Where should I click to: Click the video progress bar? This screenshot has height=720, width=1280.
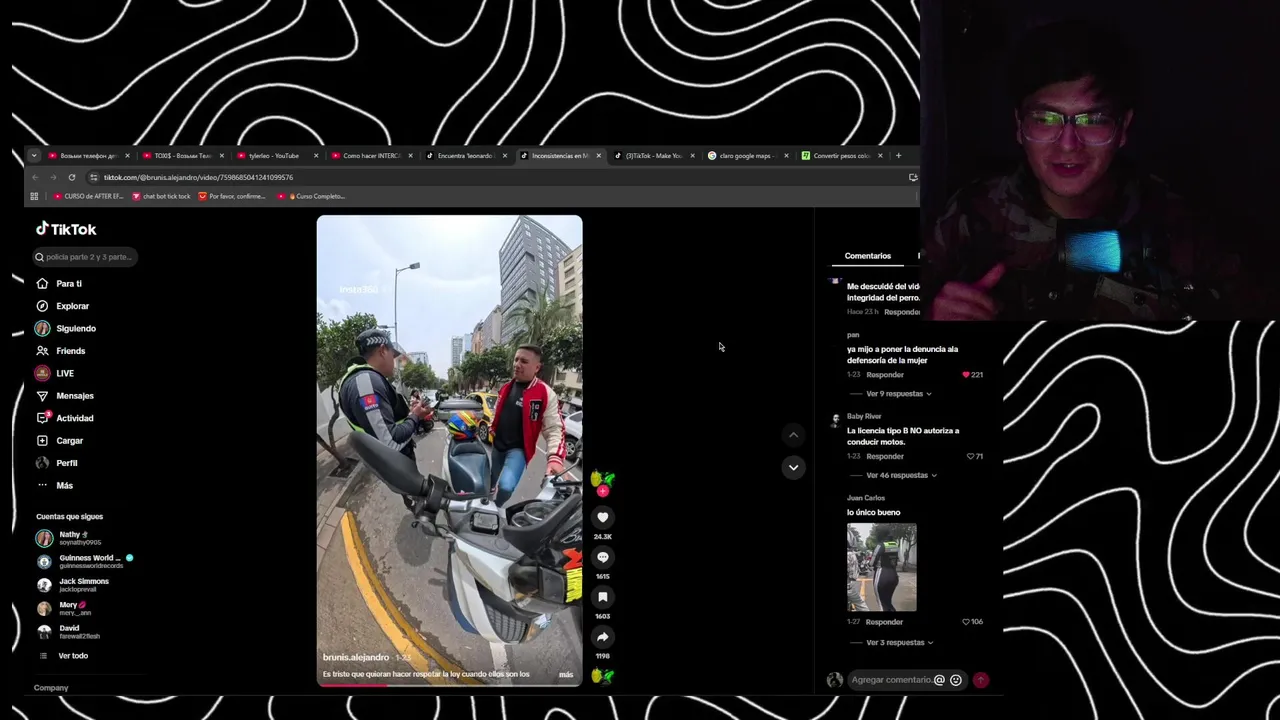point(449,685)
